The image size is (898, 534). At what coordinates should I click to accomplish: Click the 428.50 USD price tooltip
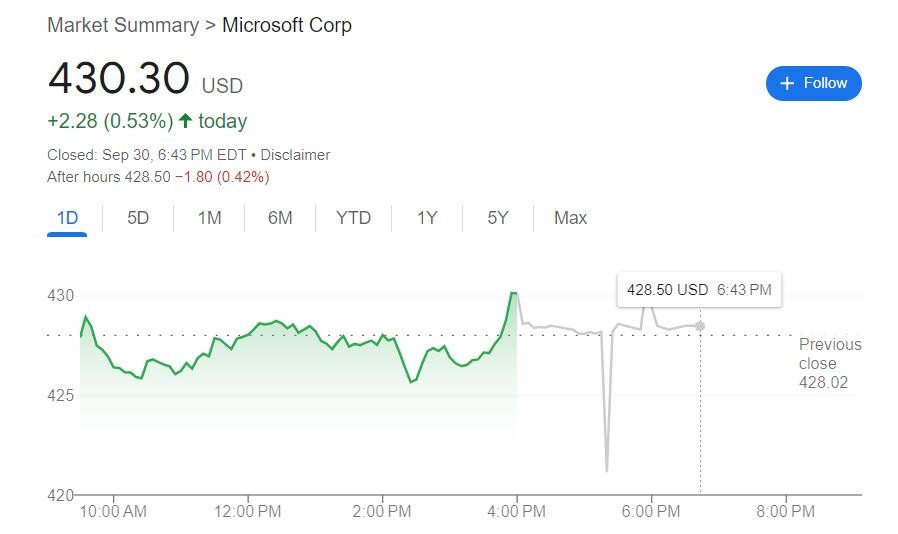[698, 290]
